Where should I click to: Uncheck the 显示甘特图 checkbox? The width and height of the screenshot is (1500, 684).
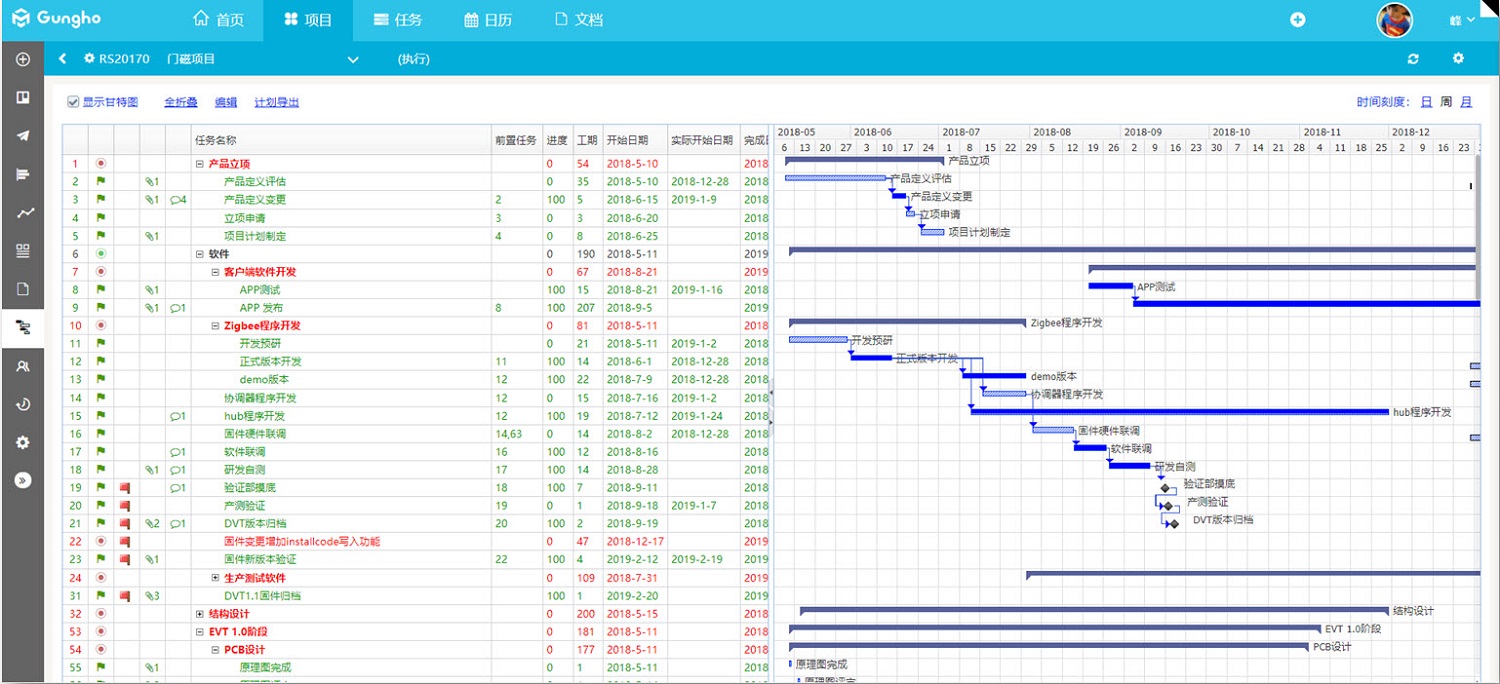tap(73, 102)
